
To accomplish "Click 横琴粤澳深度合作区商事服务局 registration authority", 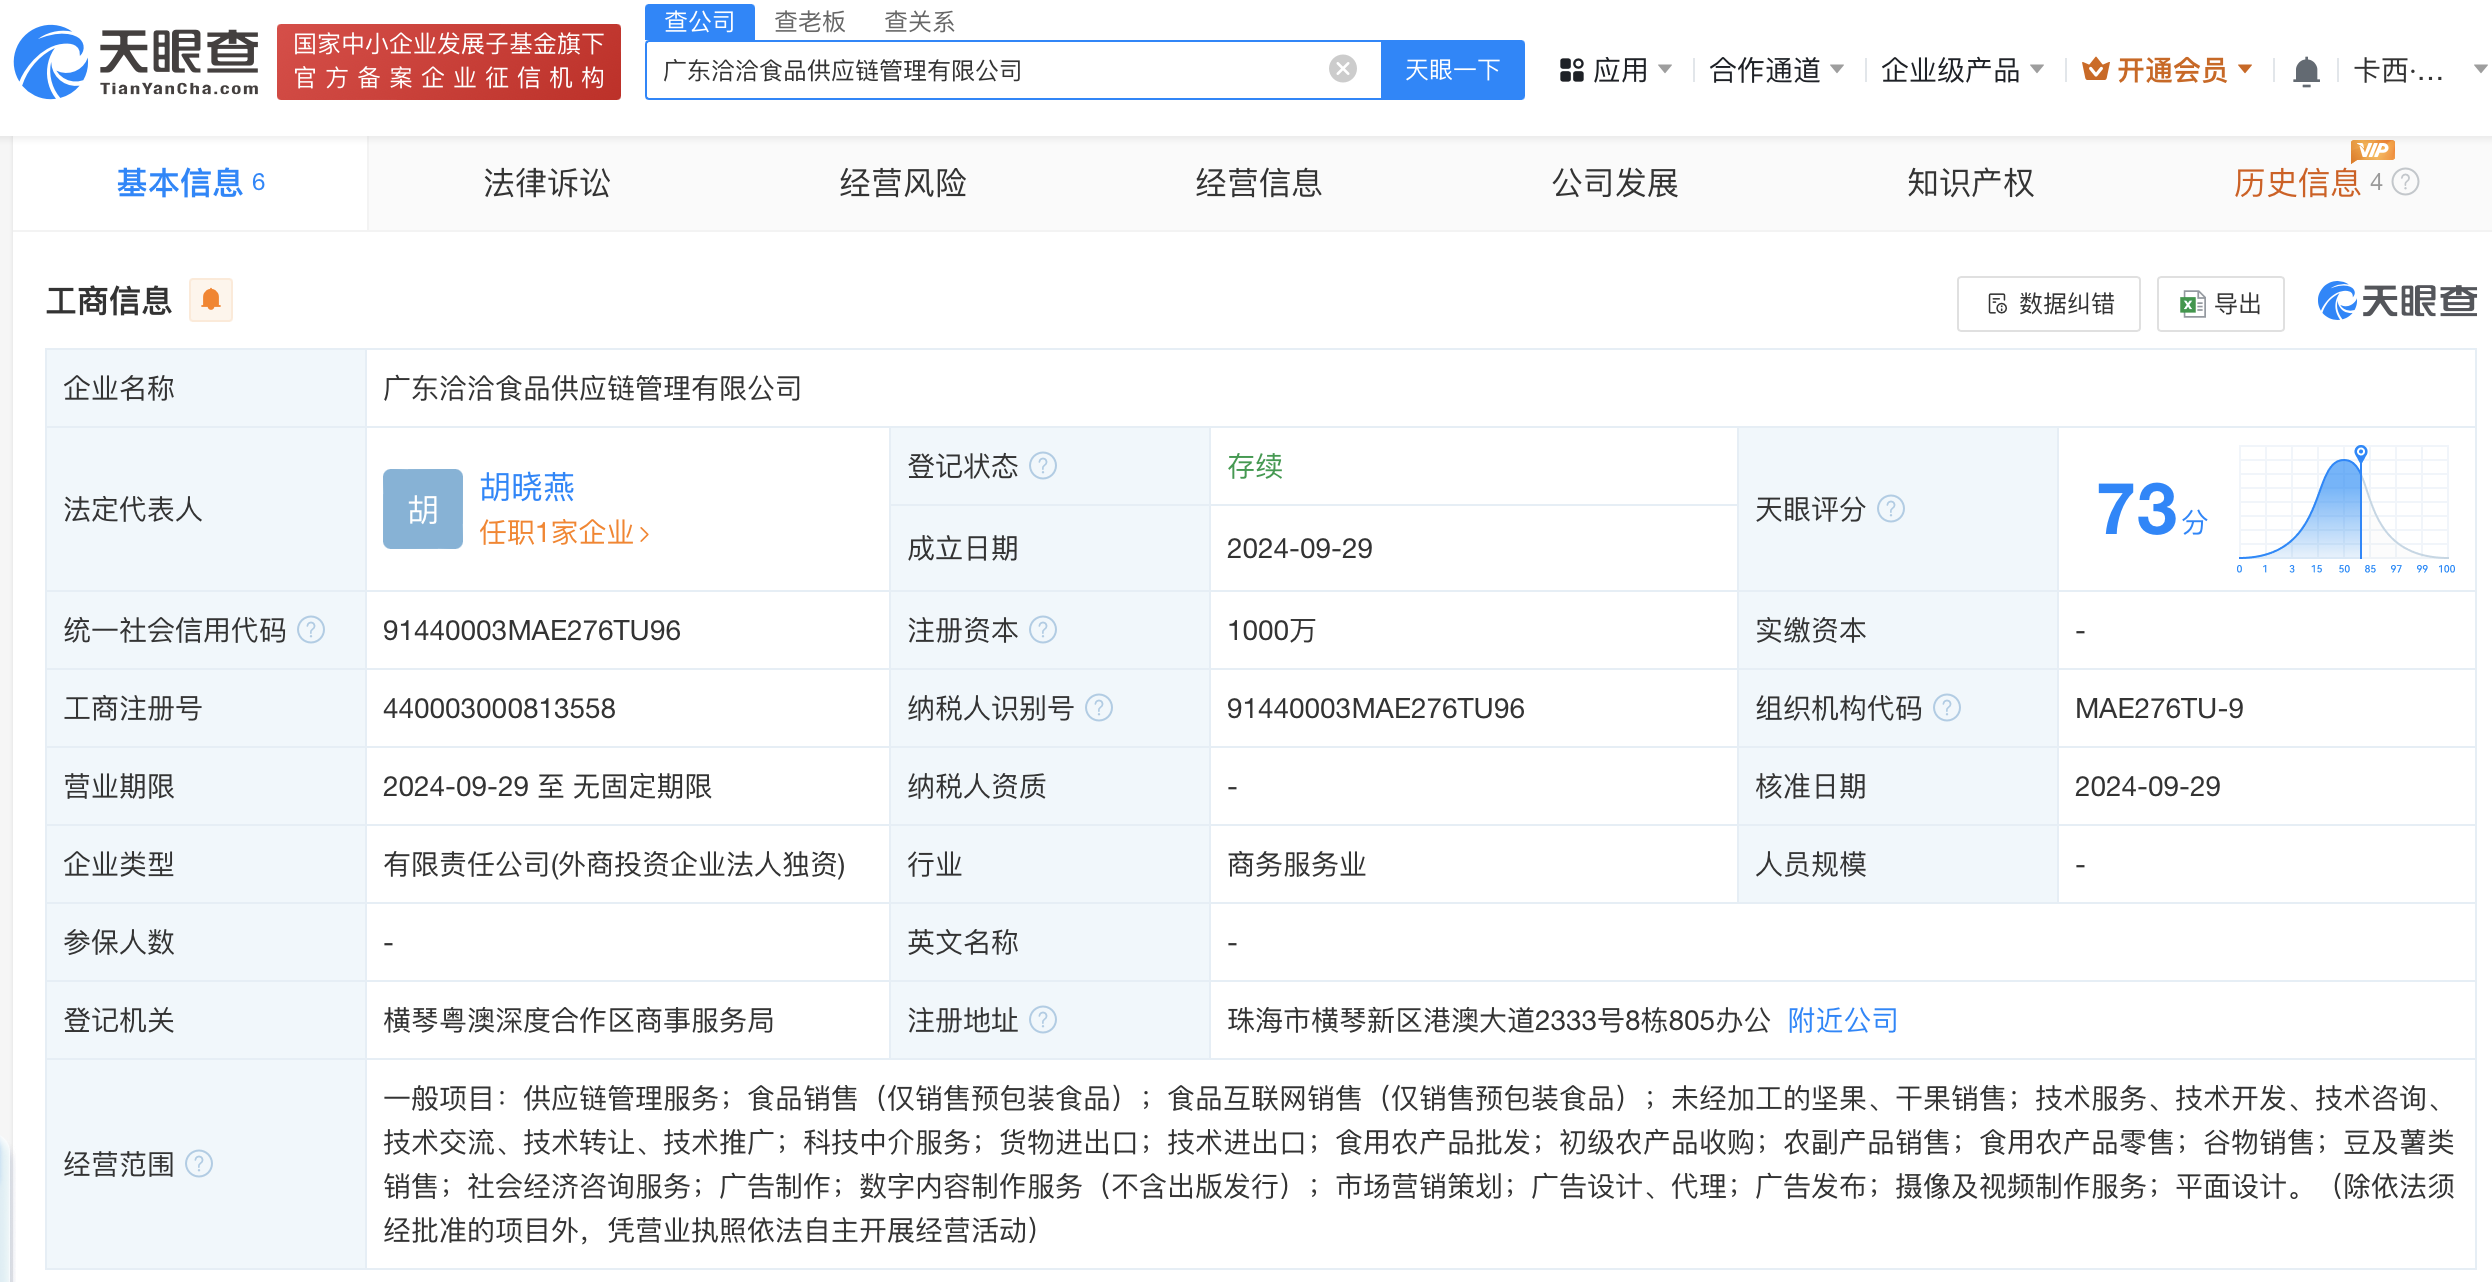I will pos(578,1020).
